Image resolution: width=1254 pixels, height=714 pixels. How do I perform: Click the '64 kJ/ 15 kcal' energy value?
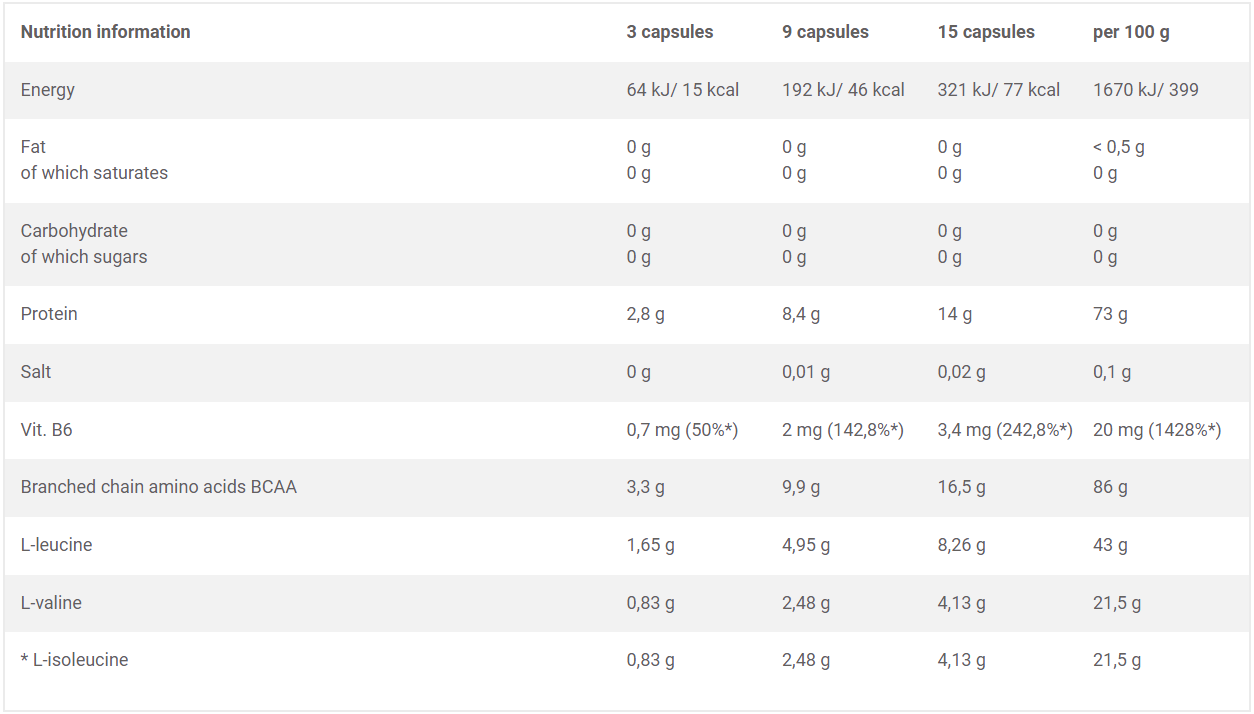[683, 90]
